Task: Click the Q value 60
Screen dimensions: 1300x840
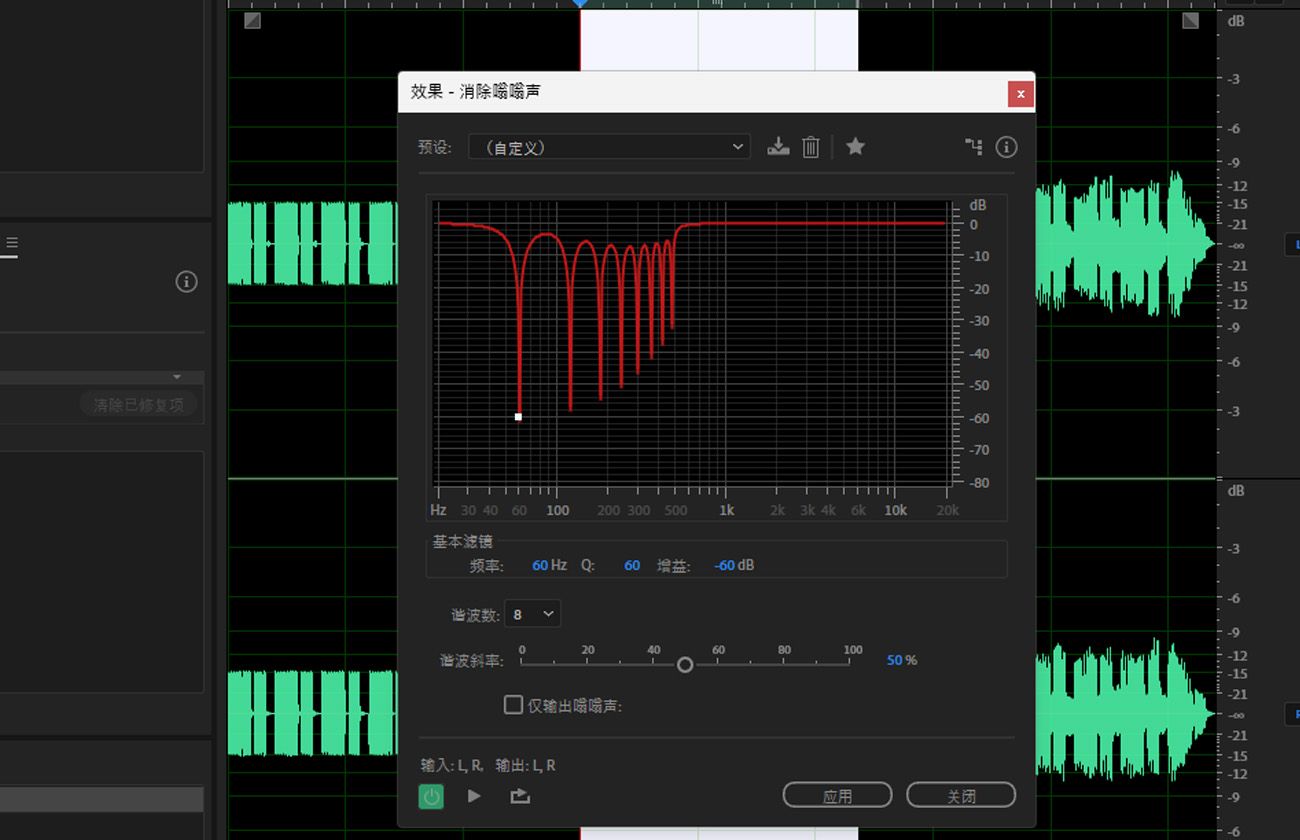Action: click(632, 565)
